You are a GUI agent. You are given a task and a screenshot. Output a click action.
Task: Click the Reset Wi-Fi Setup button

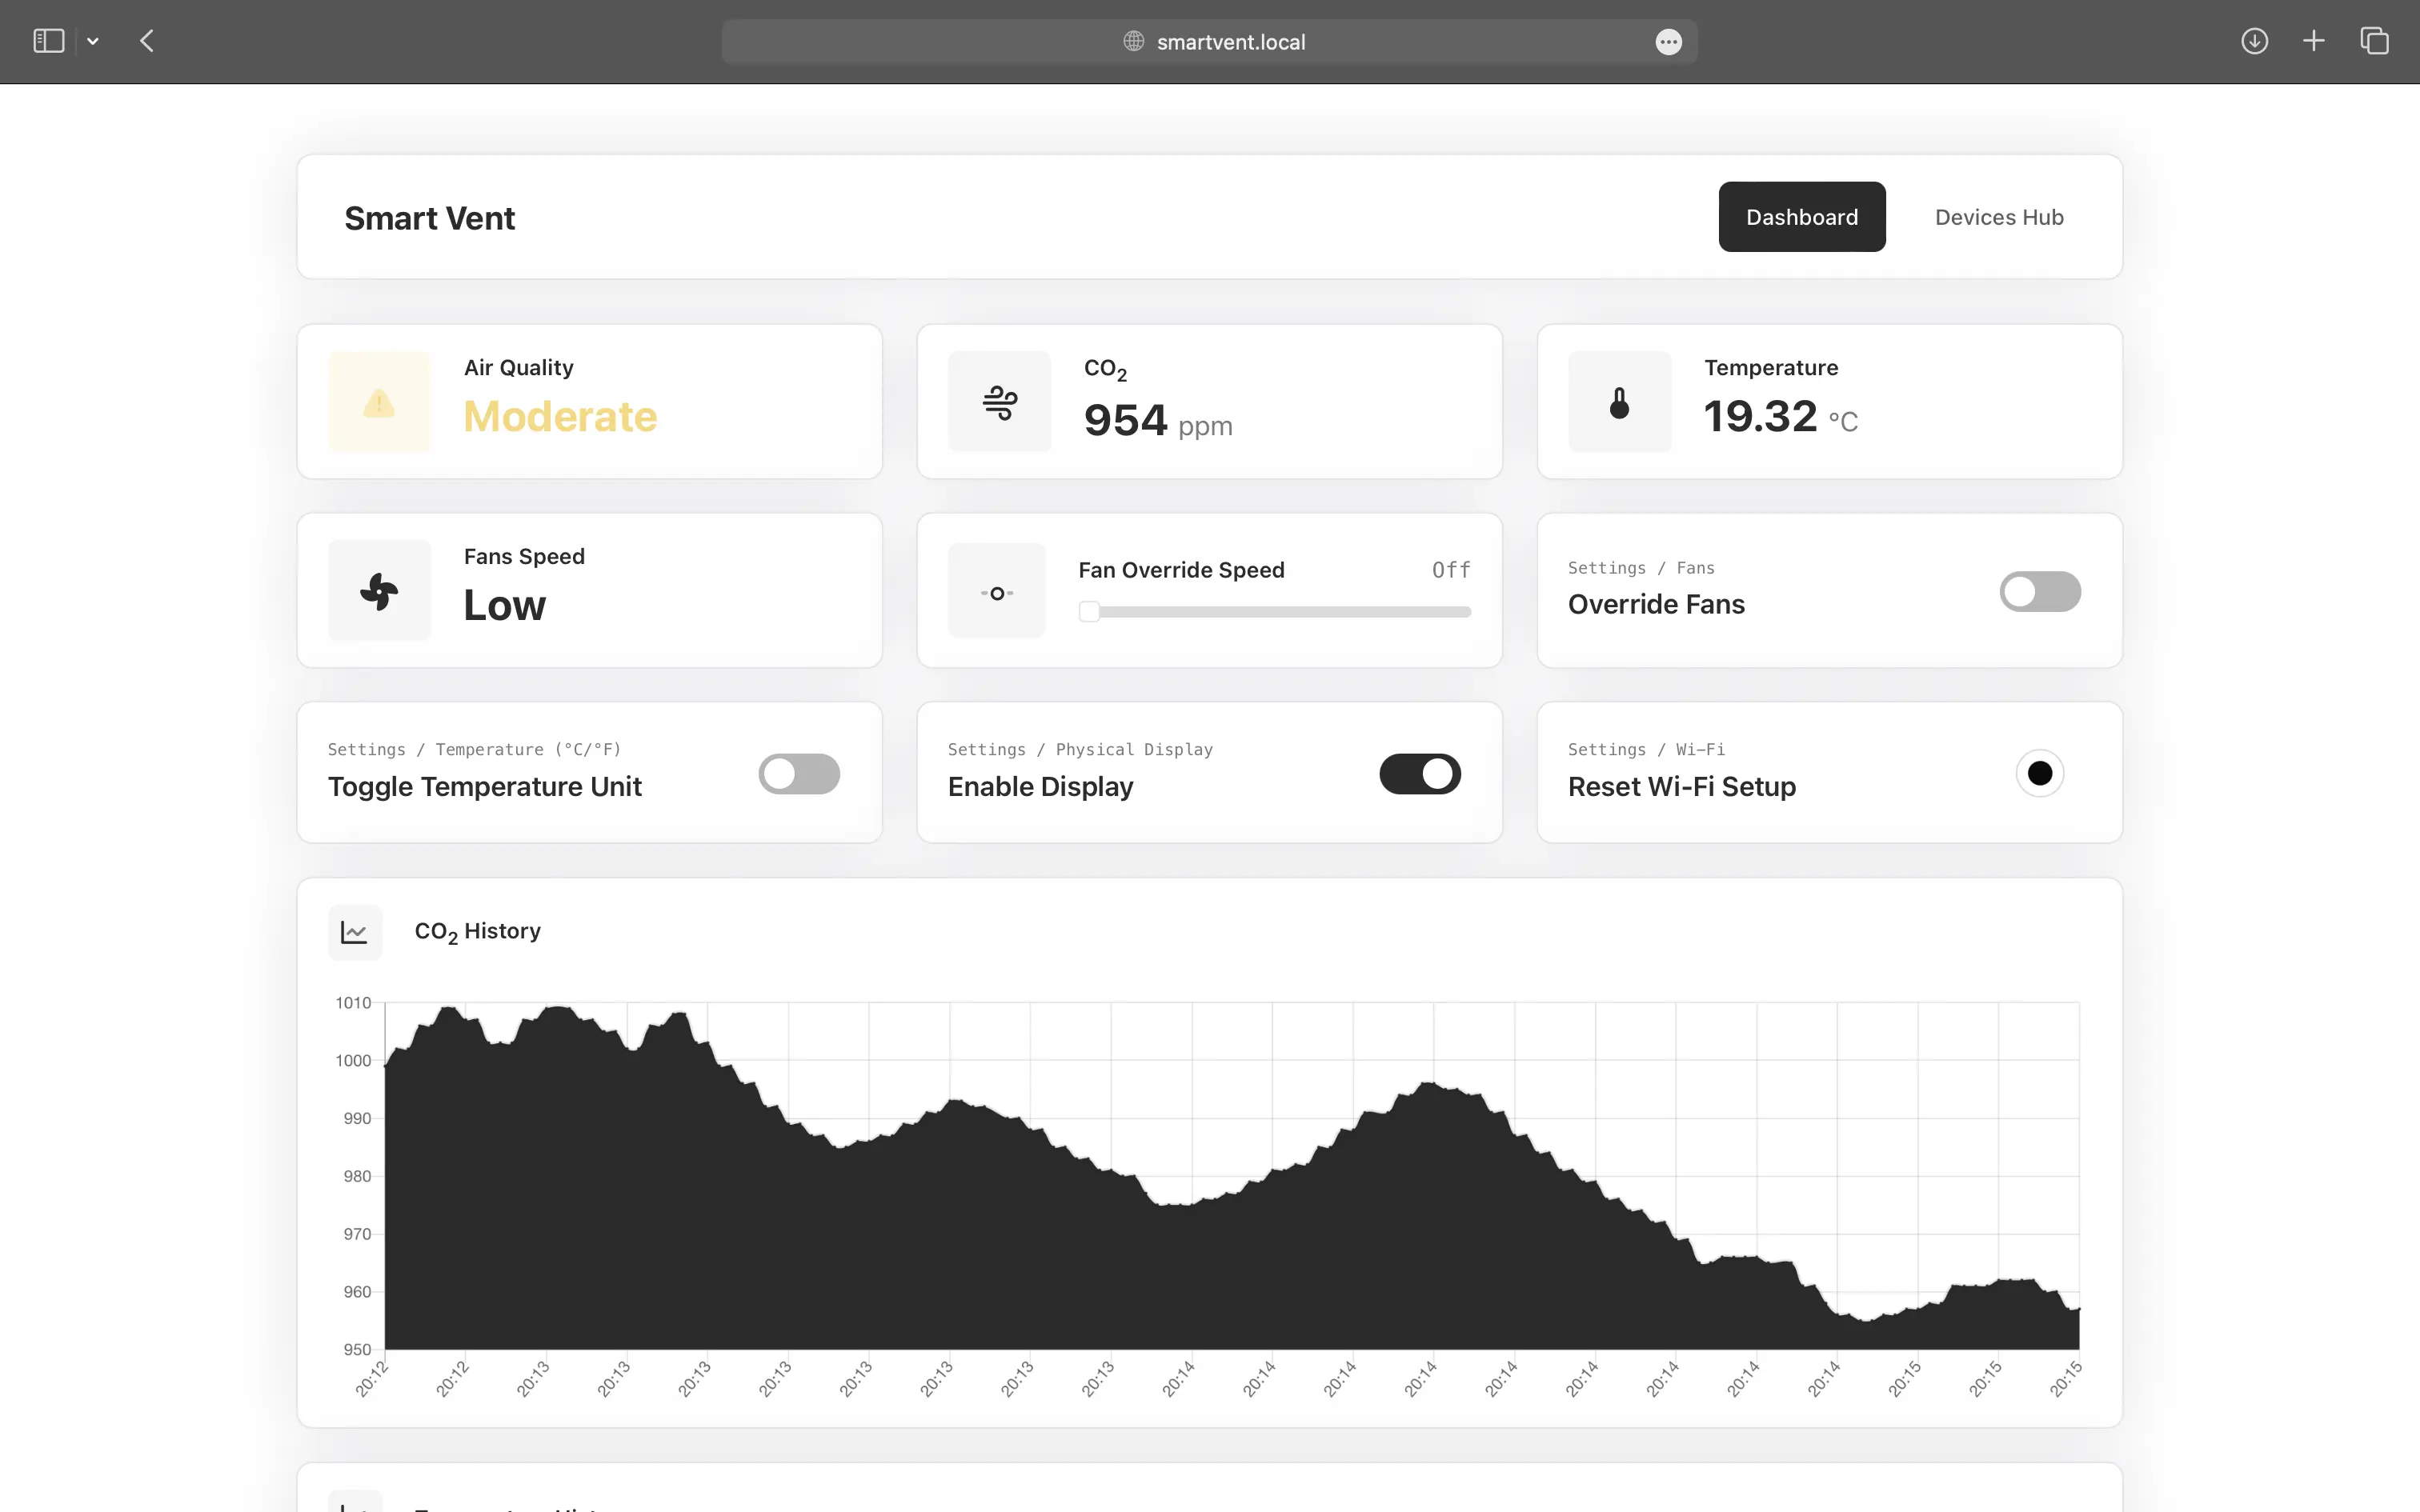(2039, 773)
